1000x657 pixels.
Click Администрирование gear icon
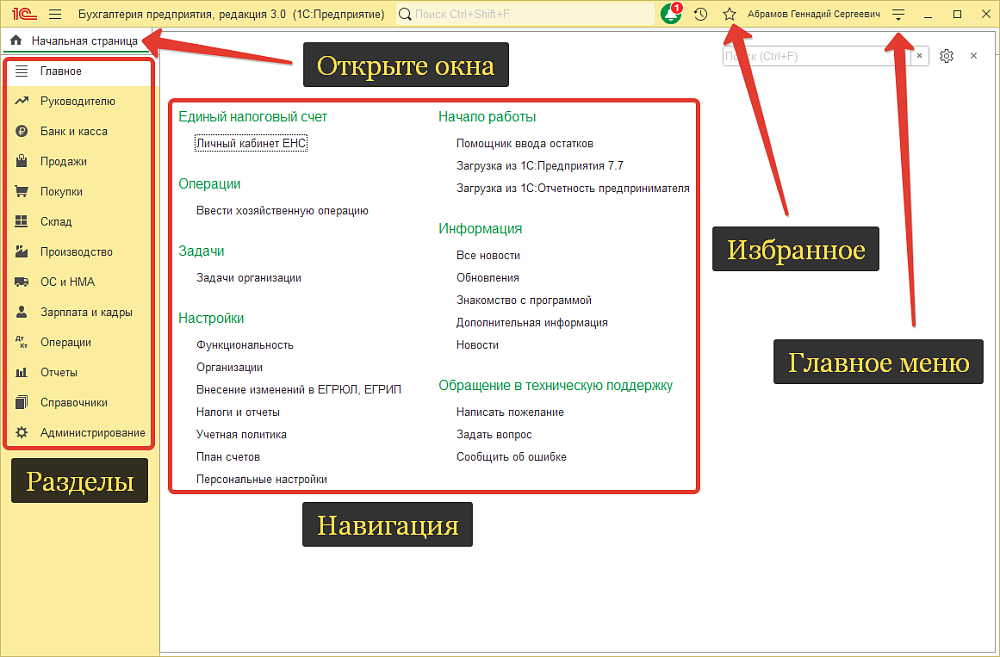(x=22, y=432)
